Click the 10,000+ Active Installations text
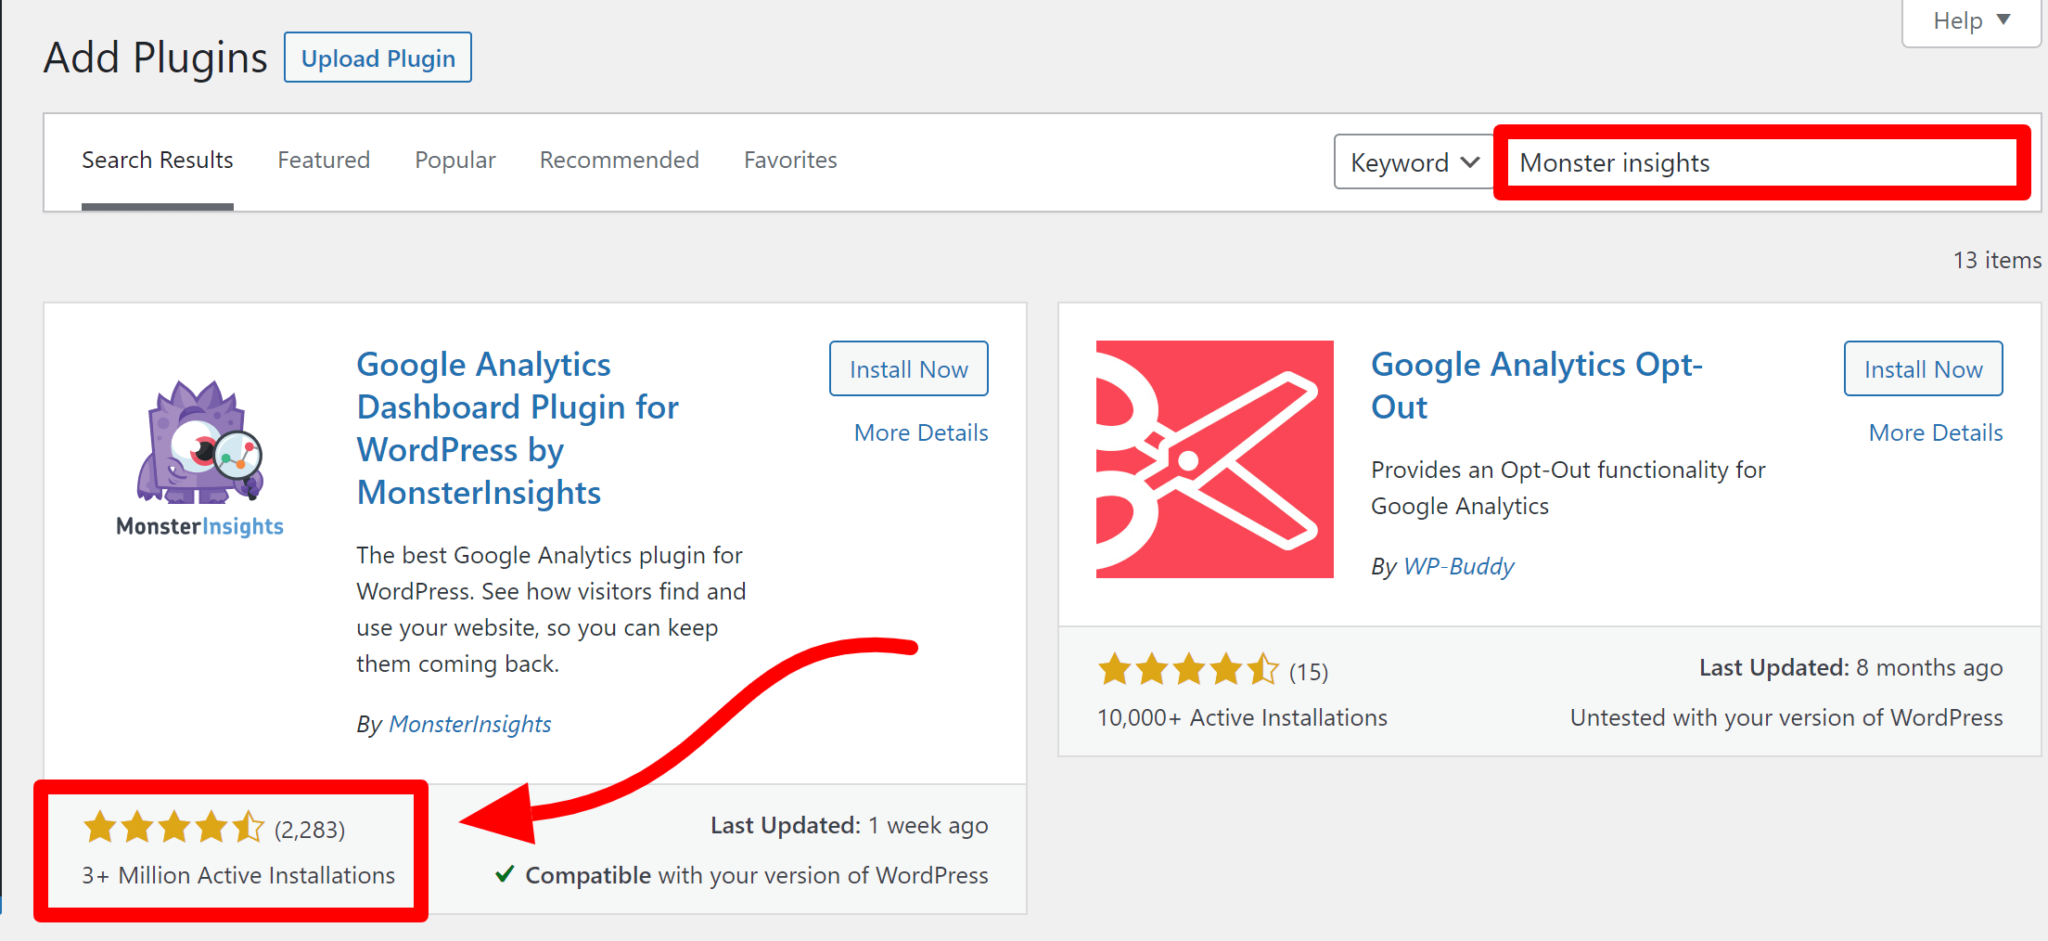The width and height of the screenshot is (2048, 941). coord(1242,718)
